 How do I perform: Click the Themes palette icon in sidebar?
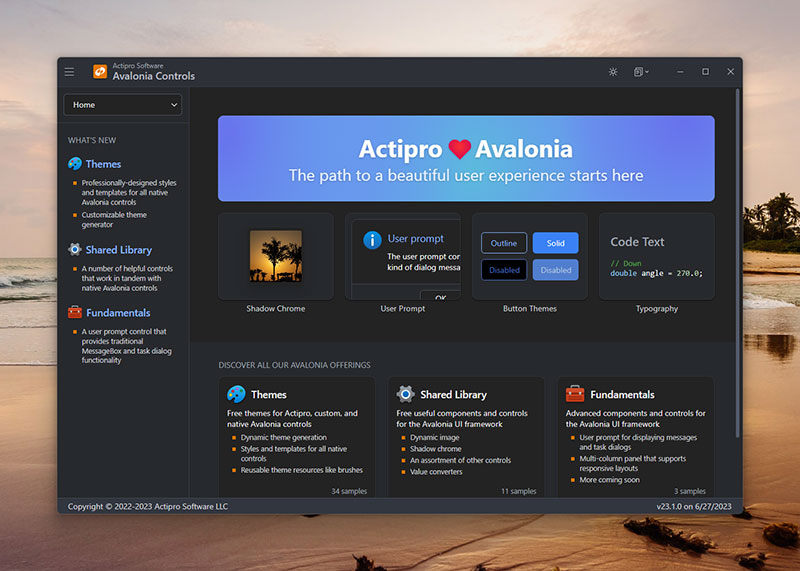tap(75, 164)
